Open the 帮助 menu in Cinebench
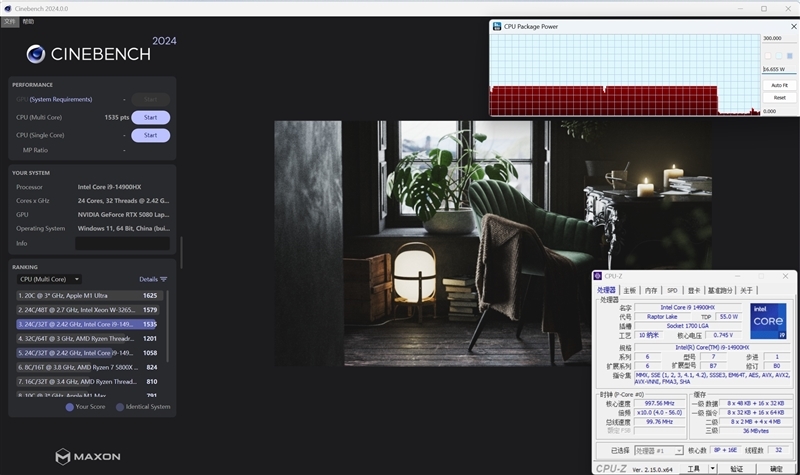 tap(29, 21)
